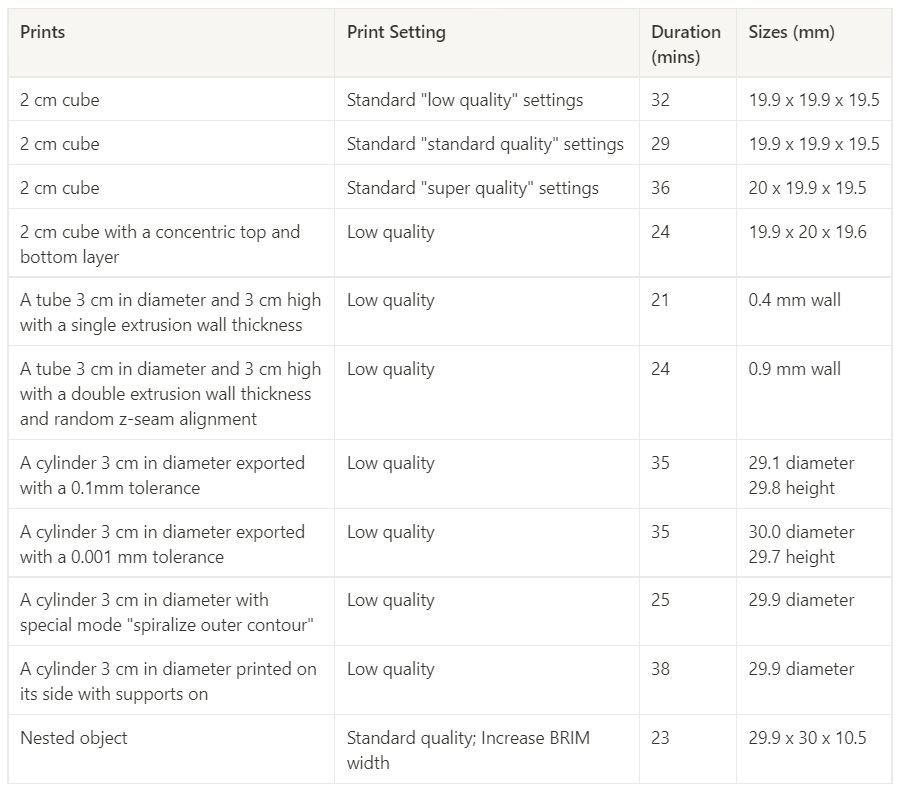This screenshot has width=899, height=791.
Task: Click the Standard "low quality" settings cell
Action: 464,100
